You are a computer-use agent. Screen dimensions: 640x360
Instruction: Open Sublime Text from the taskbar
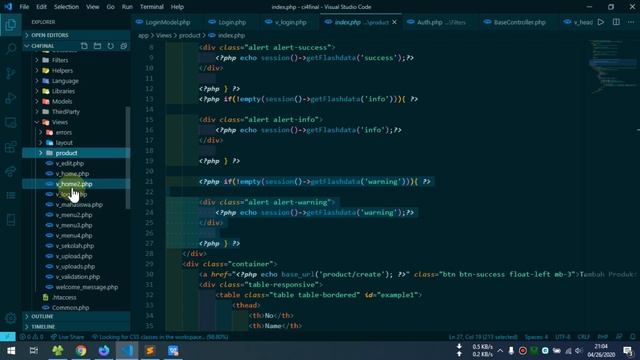pos(150,351)
